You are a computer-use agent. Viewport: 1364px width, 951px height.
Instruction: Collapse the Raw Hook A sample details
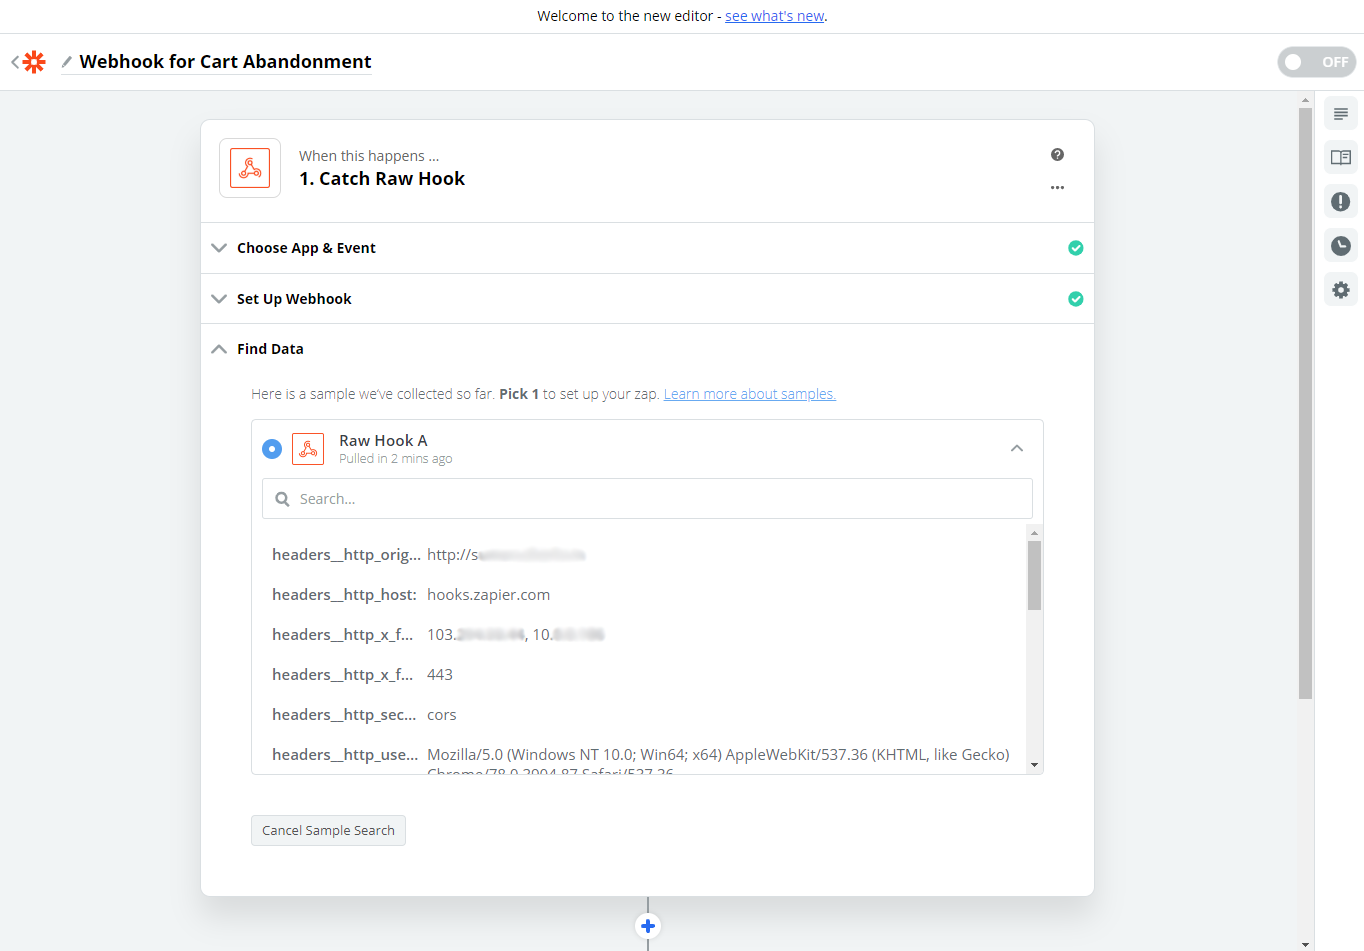(x=1017, y=449)
